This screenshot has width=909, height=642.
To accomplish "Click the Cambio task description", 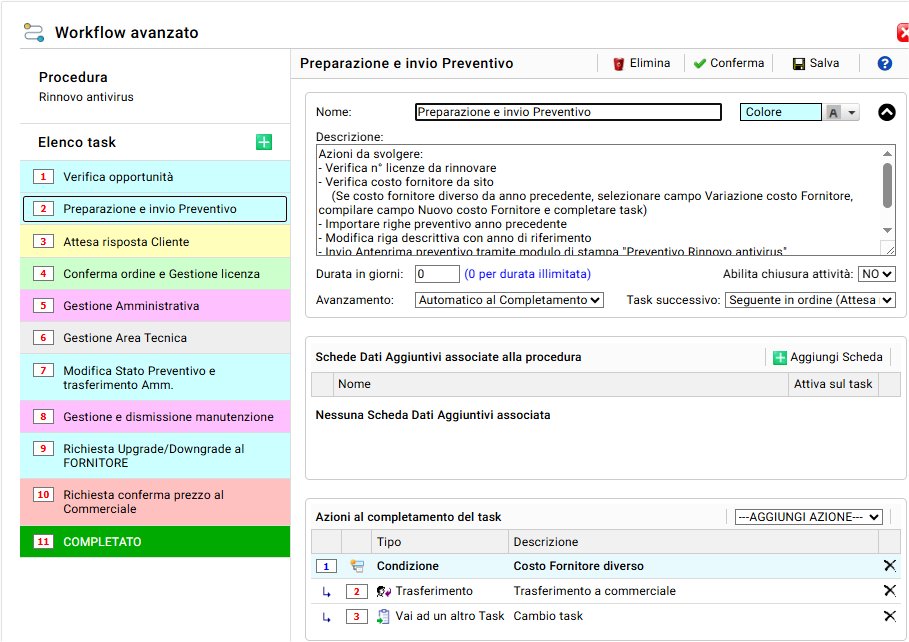I will [548, 616].
